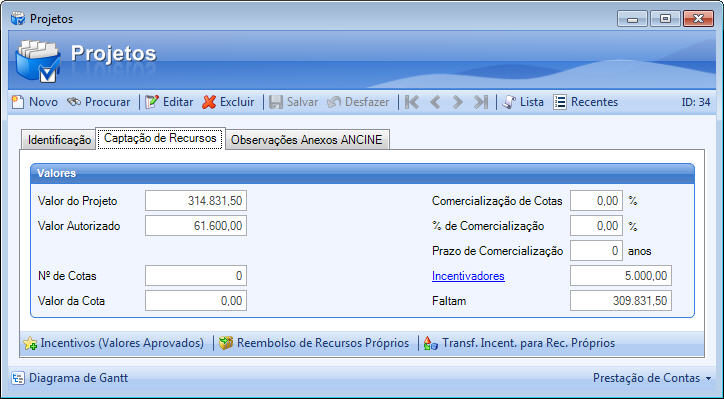Click Incentivadores value field 5.000,00
This screenshot has height=399, width=724.
621,276
